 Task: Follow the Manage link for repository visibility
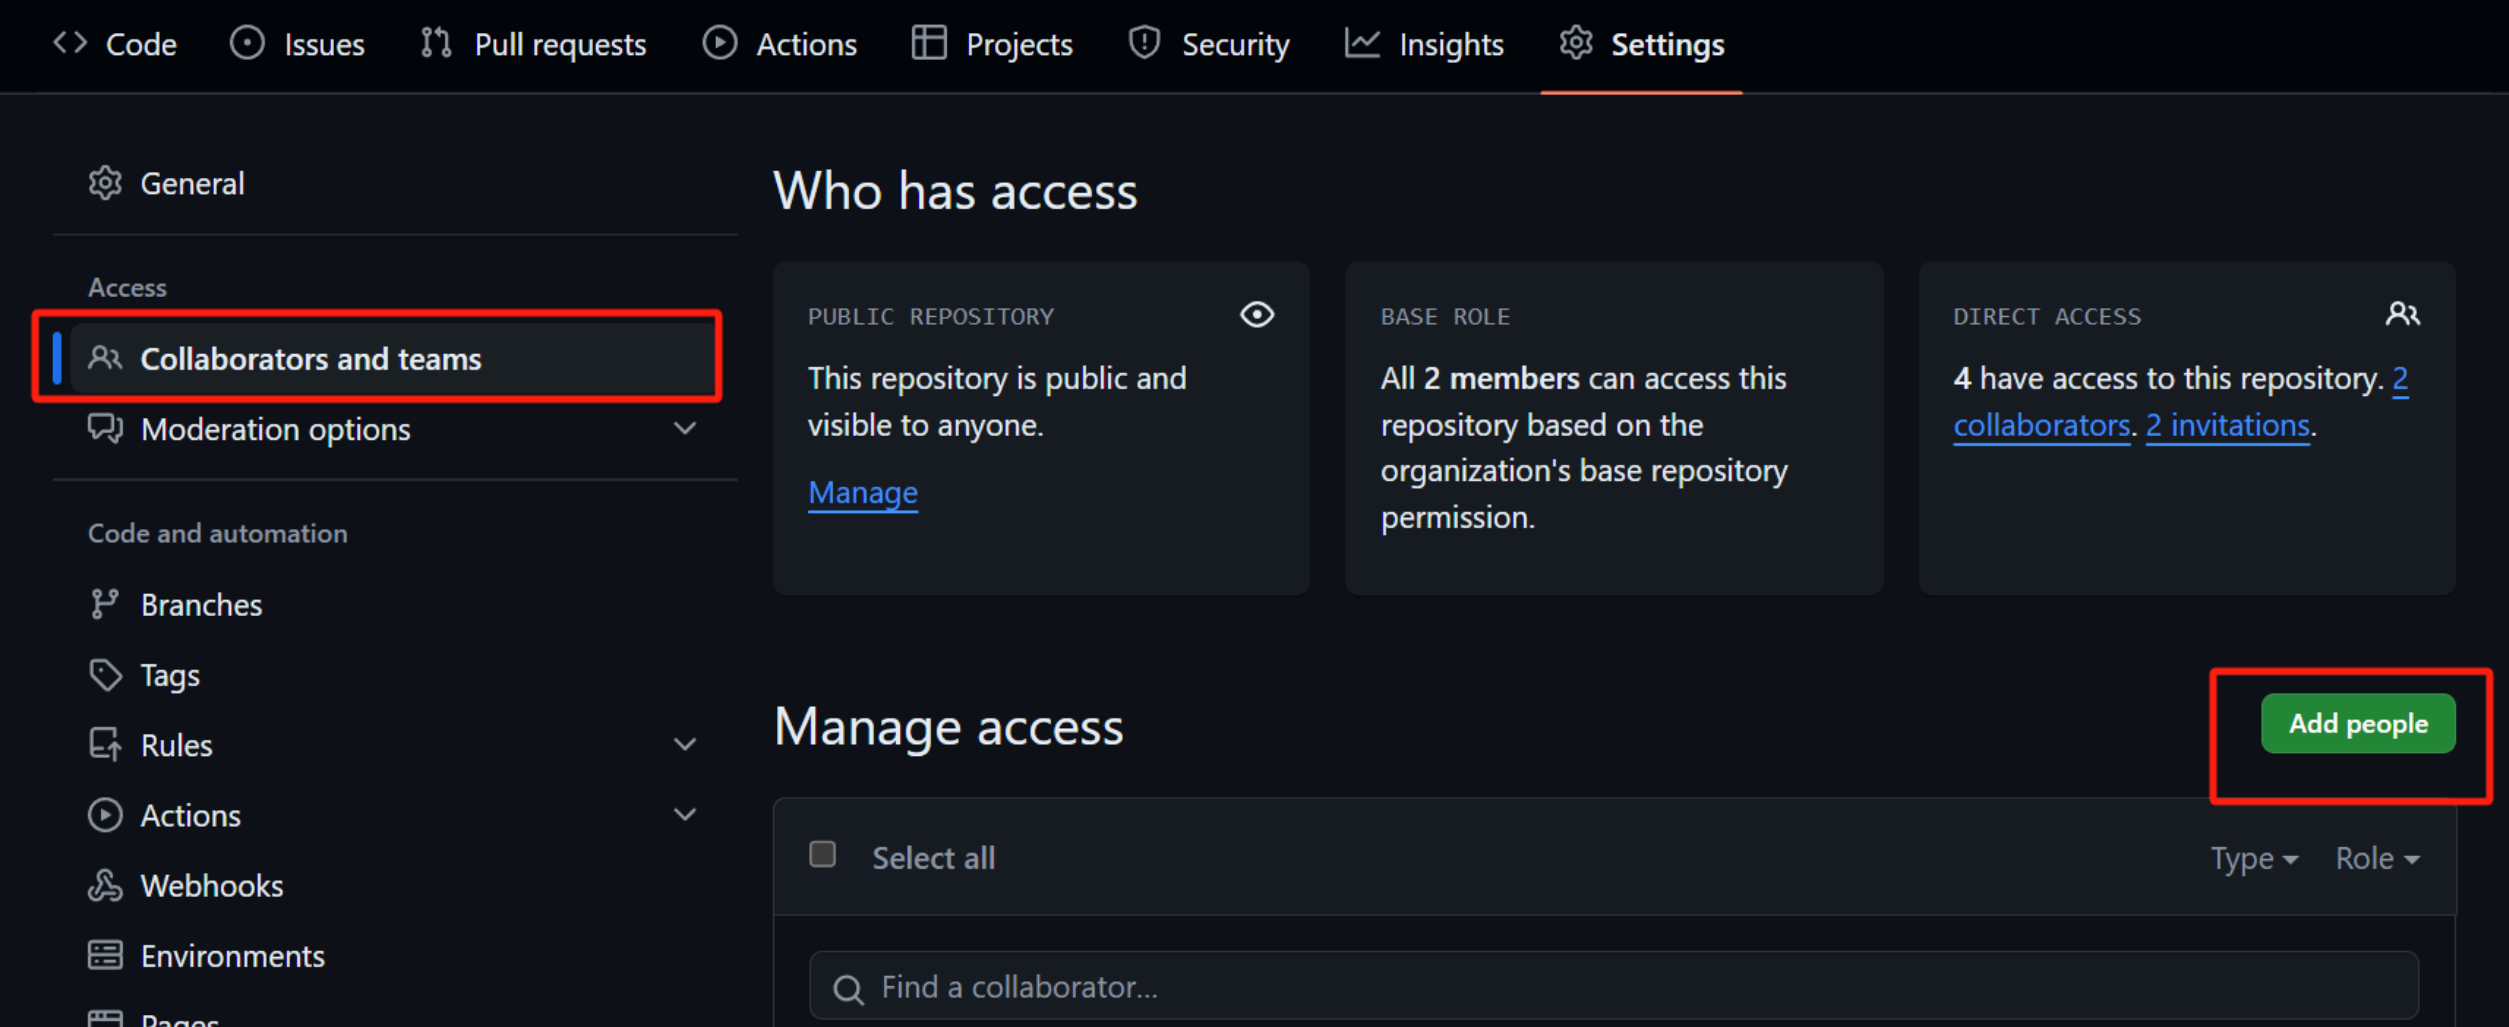(x=862, y=492)
